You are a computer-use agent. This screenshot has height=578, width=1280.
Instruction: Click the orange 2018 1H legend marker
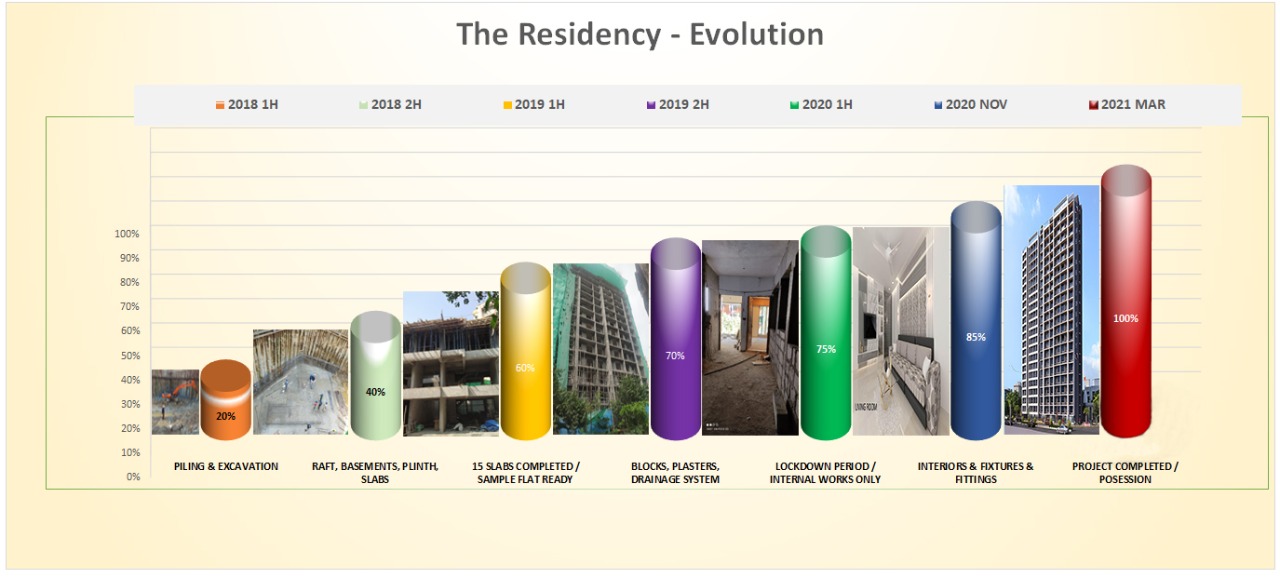(x=220, y=105)
